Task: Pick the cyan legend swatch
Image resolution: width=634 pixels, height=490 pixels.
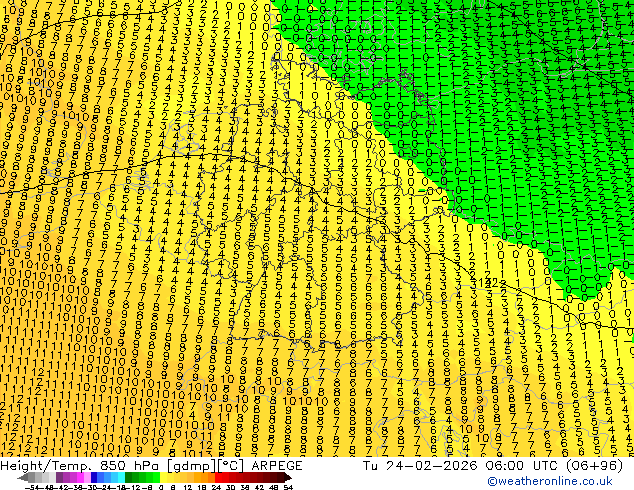Action: (121, 477)
